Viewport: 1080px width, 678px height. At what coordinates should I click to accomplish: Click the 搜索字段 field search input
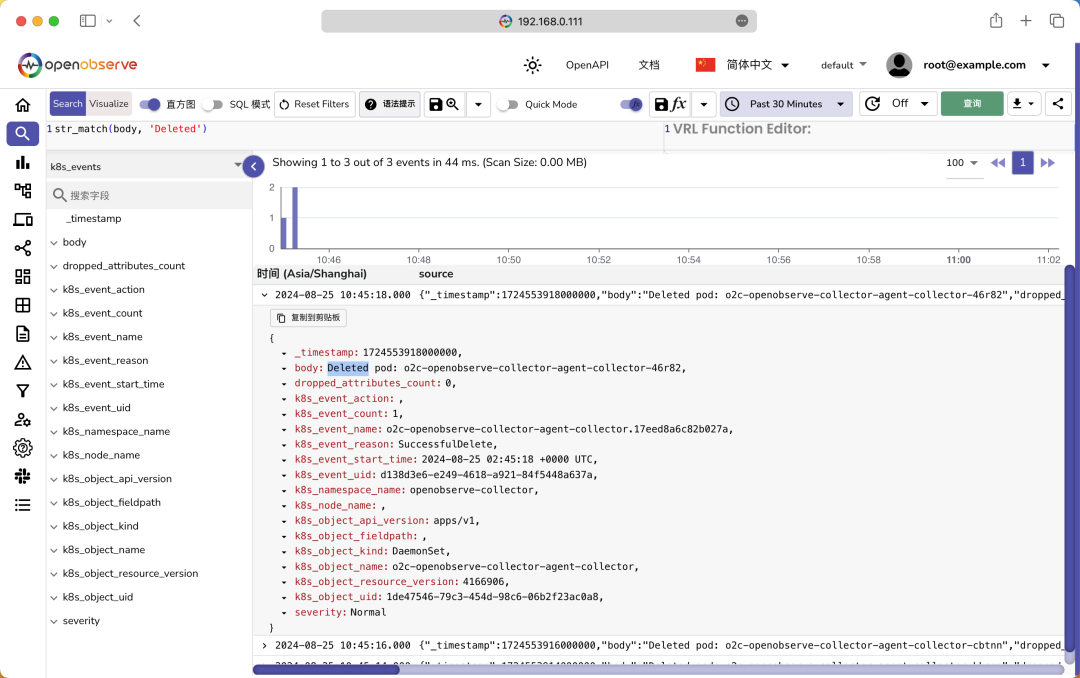(150, 196)
